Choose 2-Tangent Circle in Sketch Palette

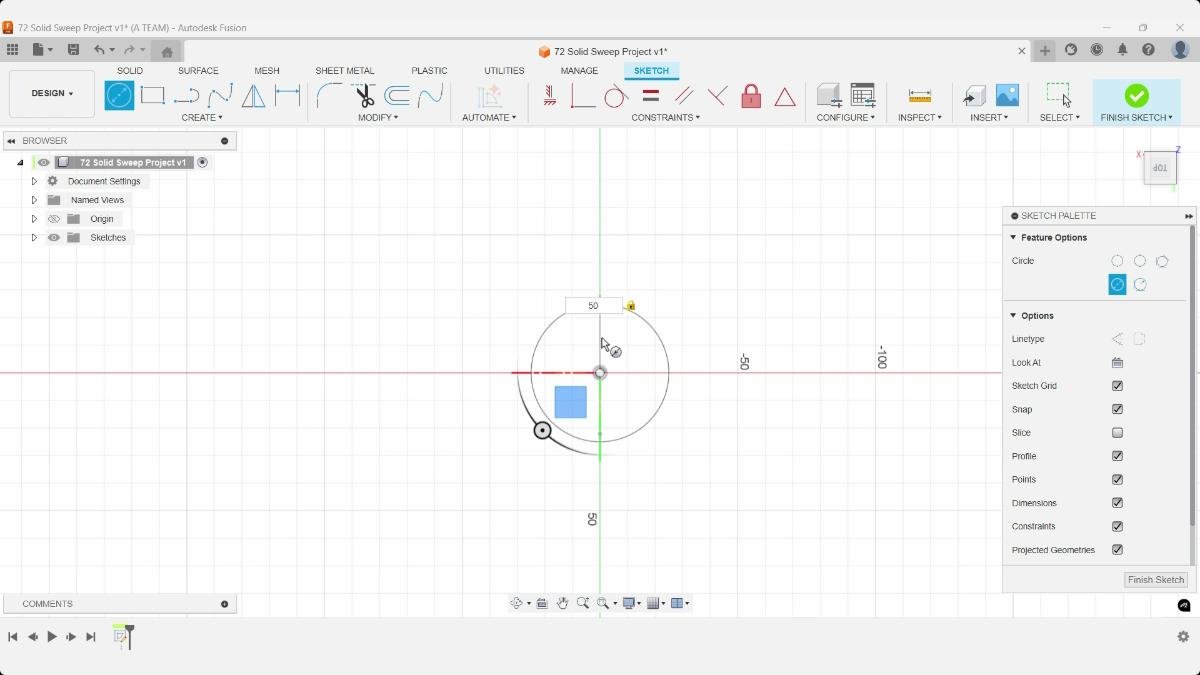1117,285
